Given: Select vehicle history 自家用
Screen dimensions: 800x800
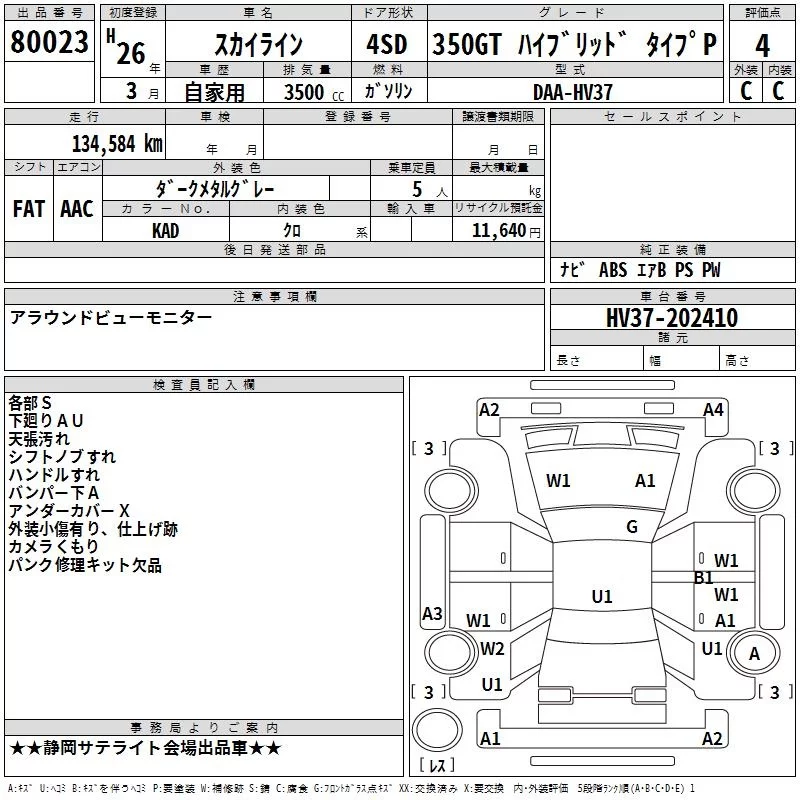Looking at the screenshot, I should coord(214,92).
